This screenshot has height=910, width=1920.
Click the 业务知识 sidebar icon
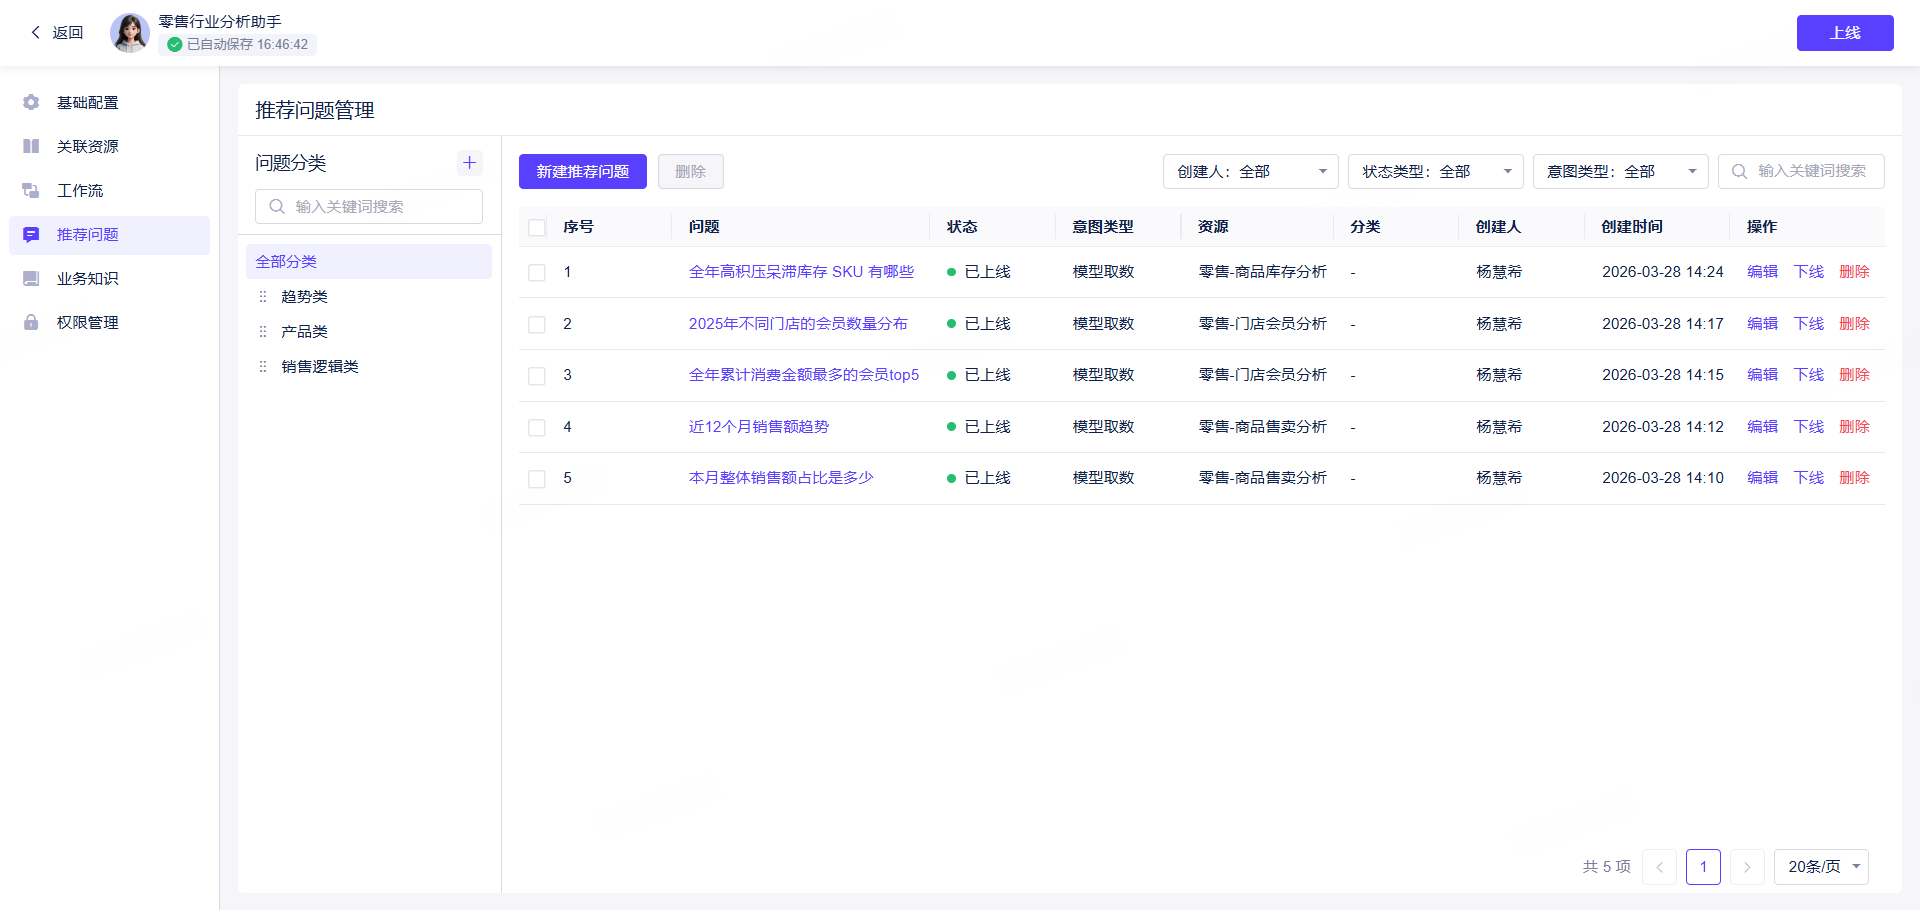click(x=31, y=278)
